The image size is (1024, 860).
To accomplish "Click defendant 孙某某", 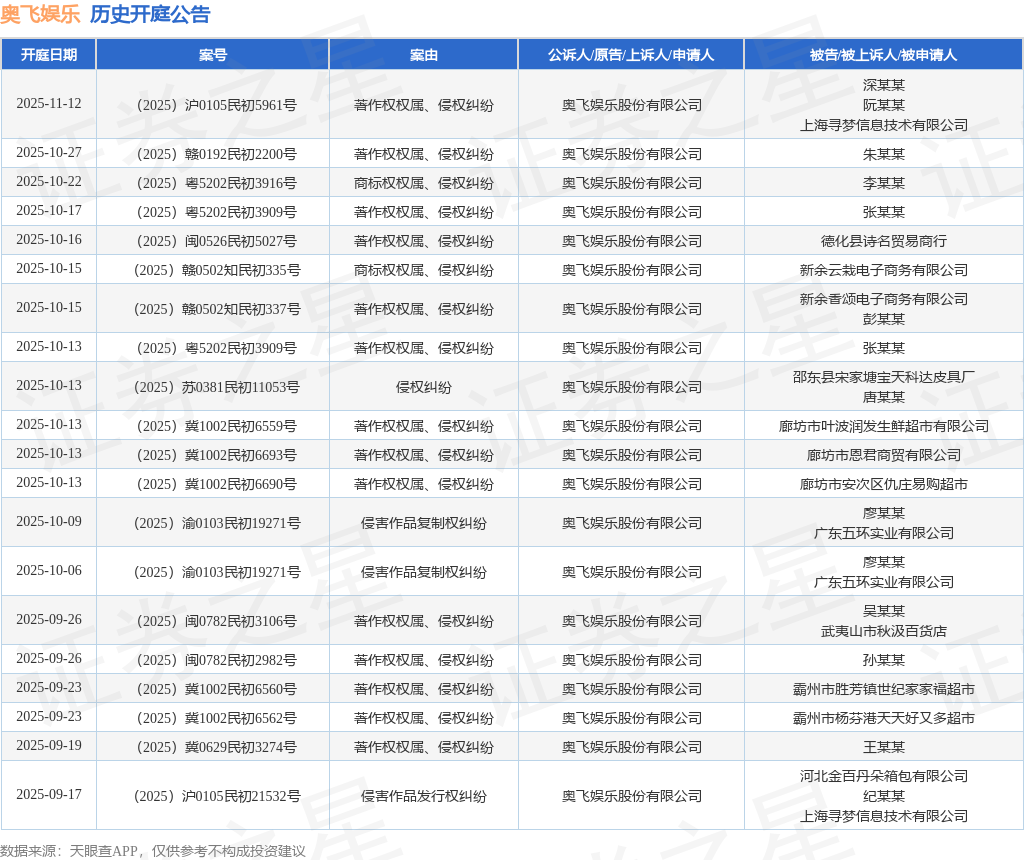I will click(x=884, y=660).
